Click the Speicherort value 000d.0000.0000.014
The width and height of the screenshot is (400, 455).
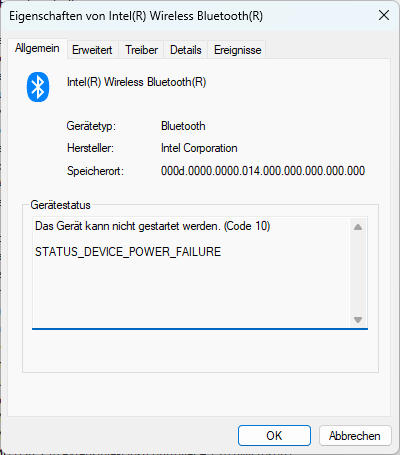pyautogui.click(x=263, y=171)
